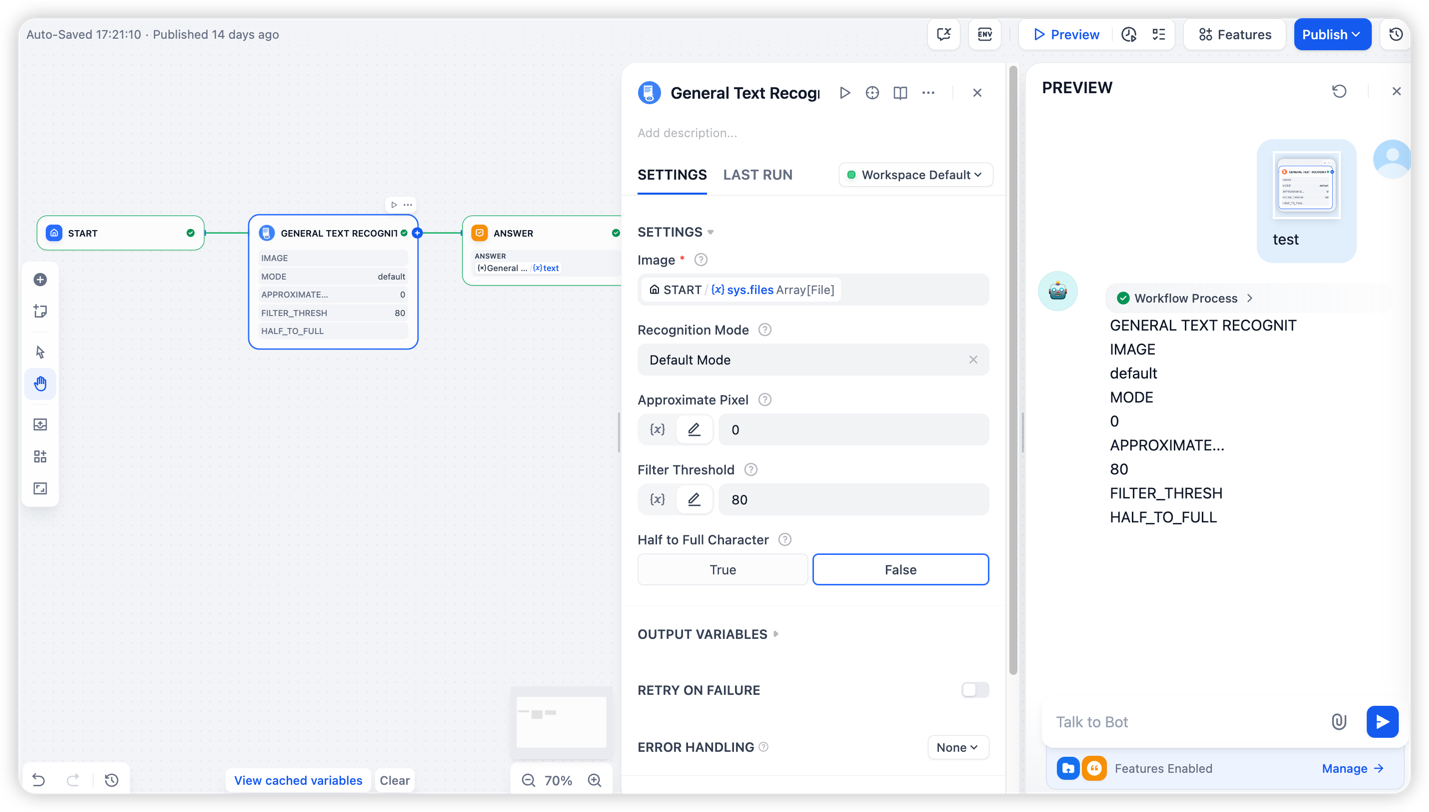Screen dimensions: 1429x812
Task: Click the add node plus icon
Action: click(40, 280)
